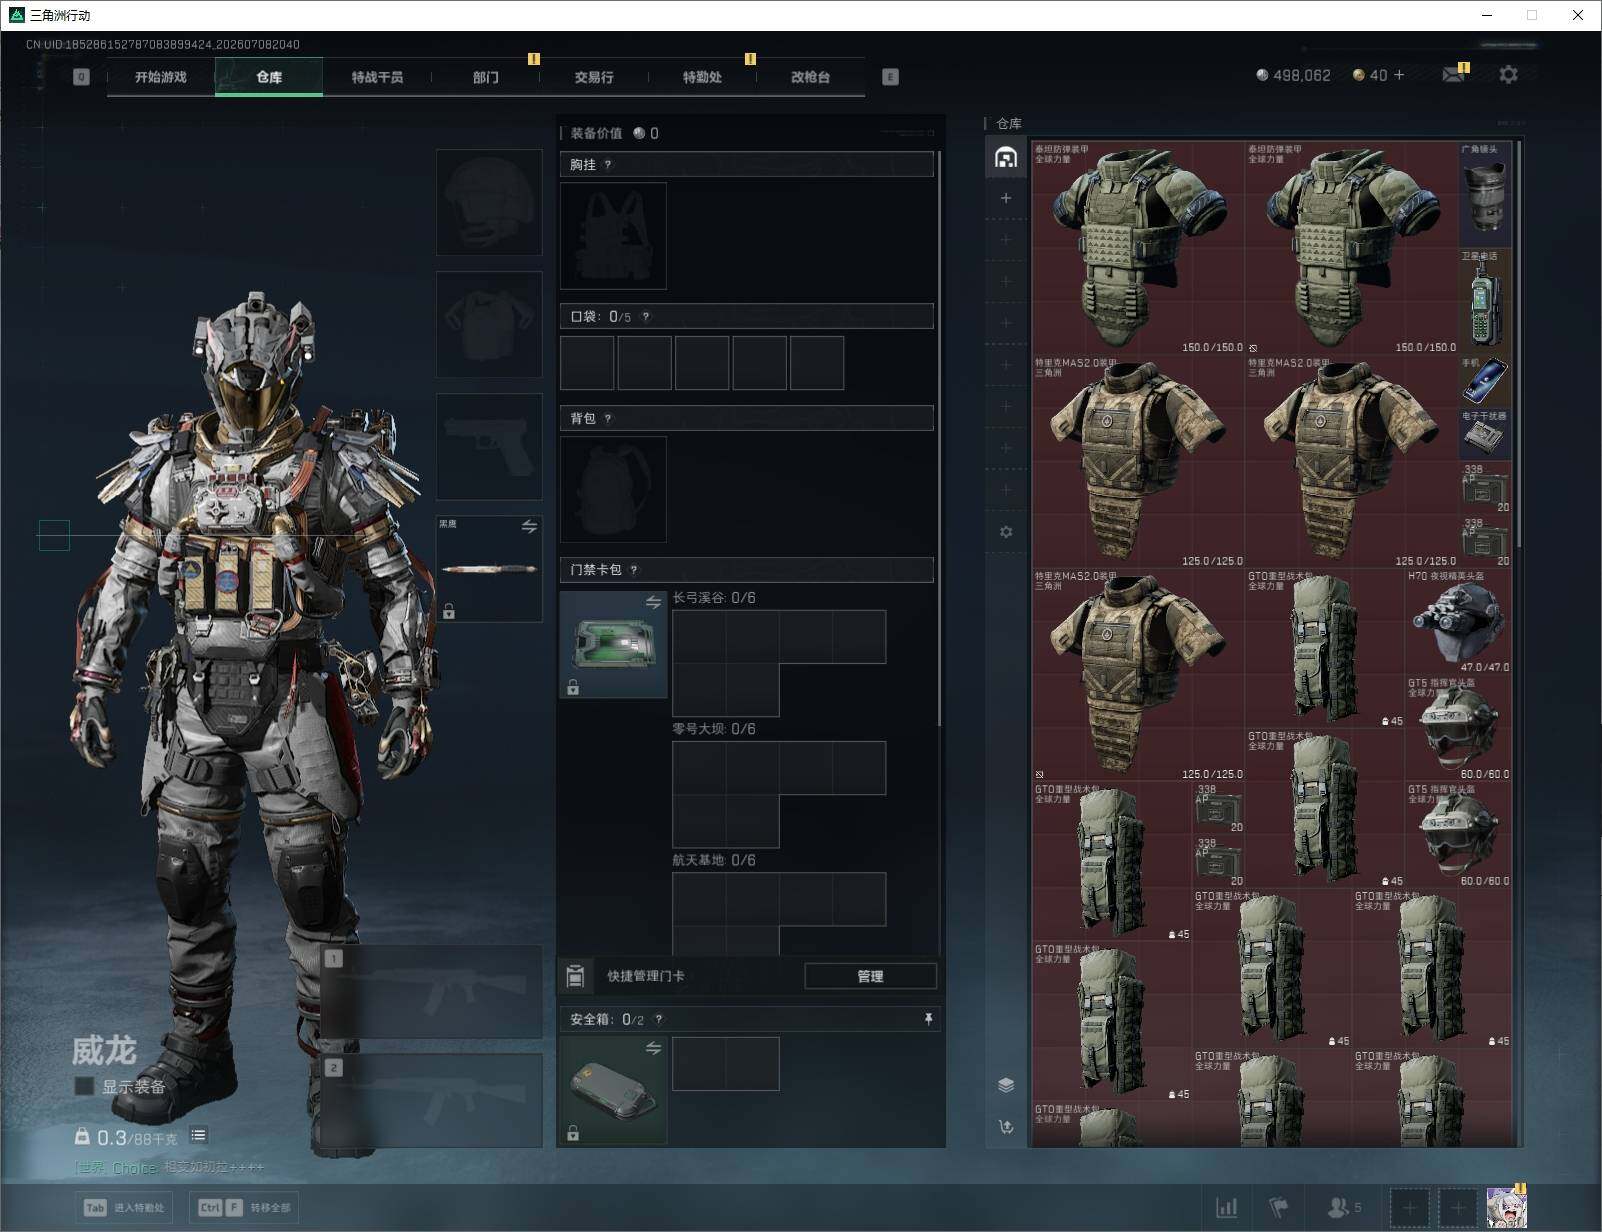Add a new stash tab with plus

pyautogui.click(x=1006, y=198)
